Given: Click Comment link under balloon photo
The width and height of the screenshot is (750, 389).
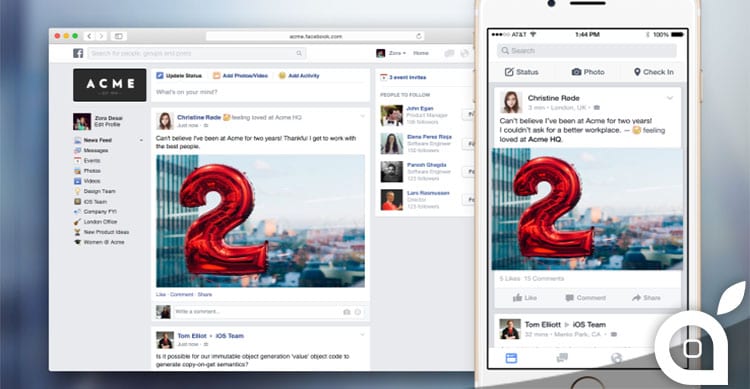Looking at the screenshot, I should (x=182, y=294).
